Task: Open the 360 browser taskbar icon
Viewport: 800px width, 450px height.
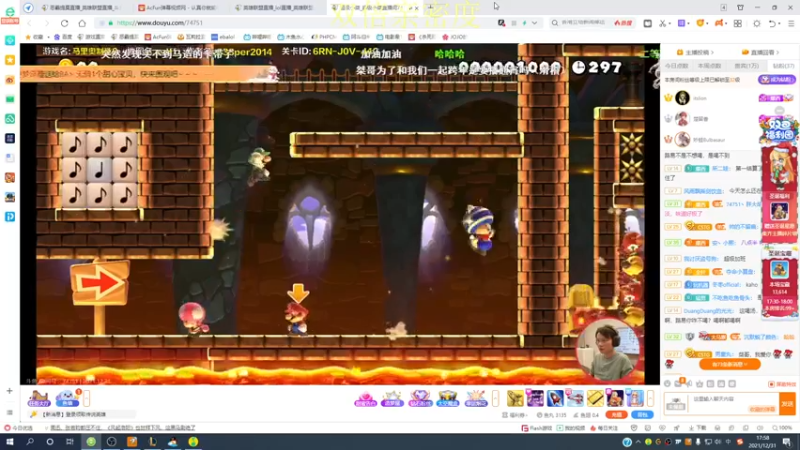Action: click(91, 442)
